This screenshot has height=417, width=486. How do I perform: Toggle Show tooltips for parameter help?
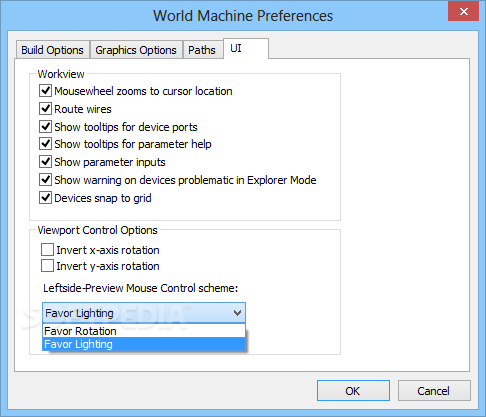pos(45,144)
